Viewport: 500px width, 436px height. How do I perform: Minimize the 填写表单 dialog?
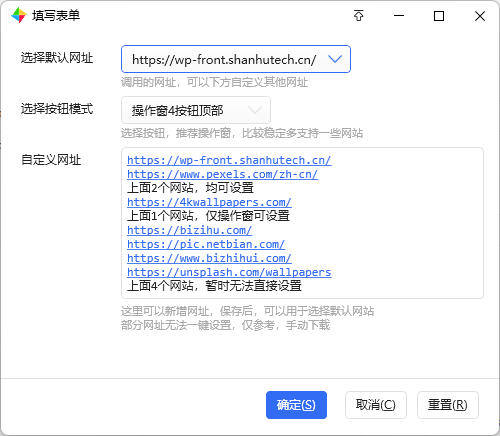point(399,16)
